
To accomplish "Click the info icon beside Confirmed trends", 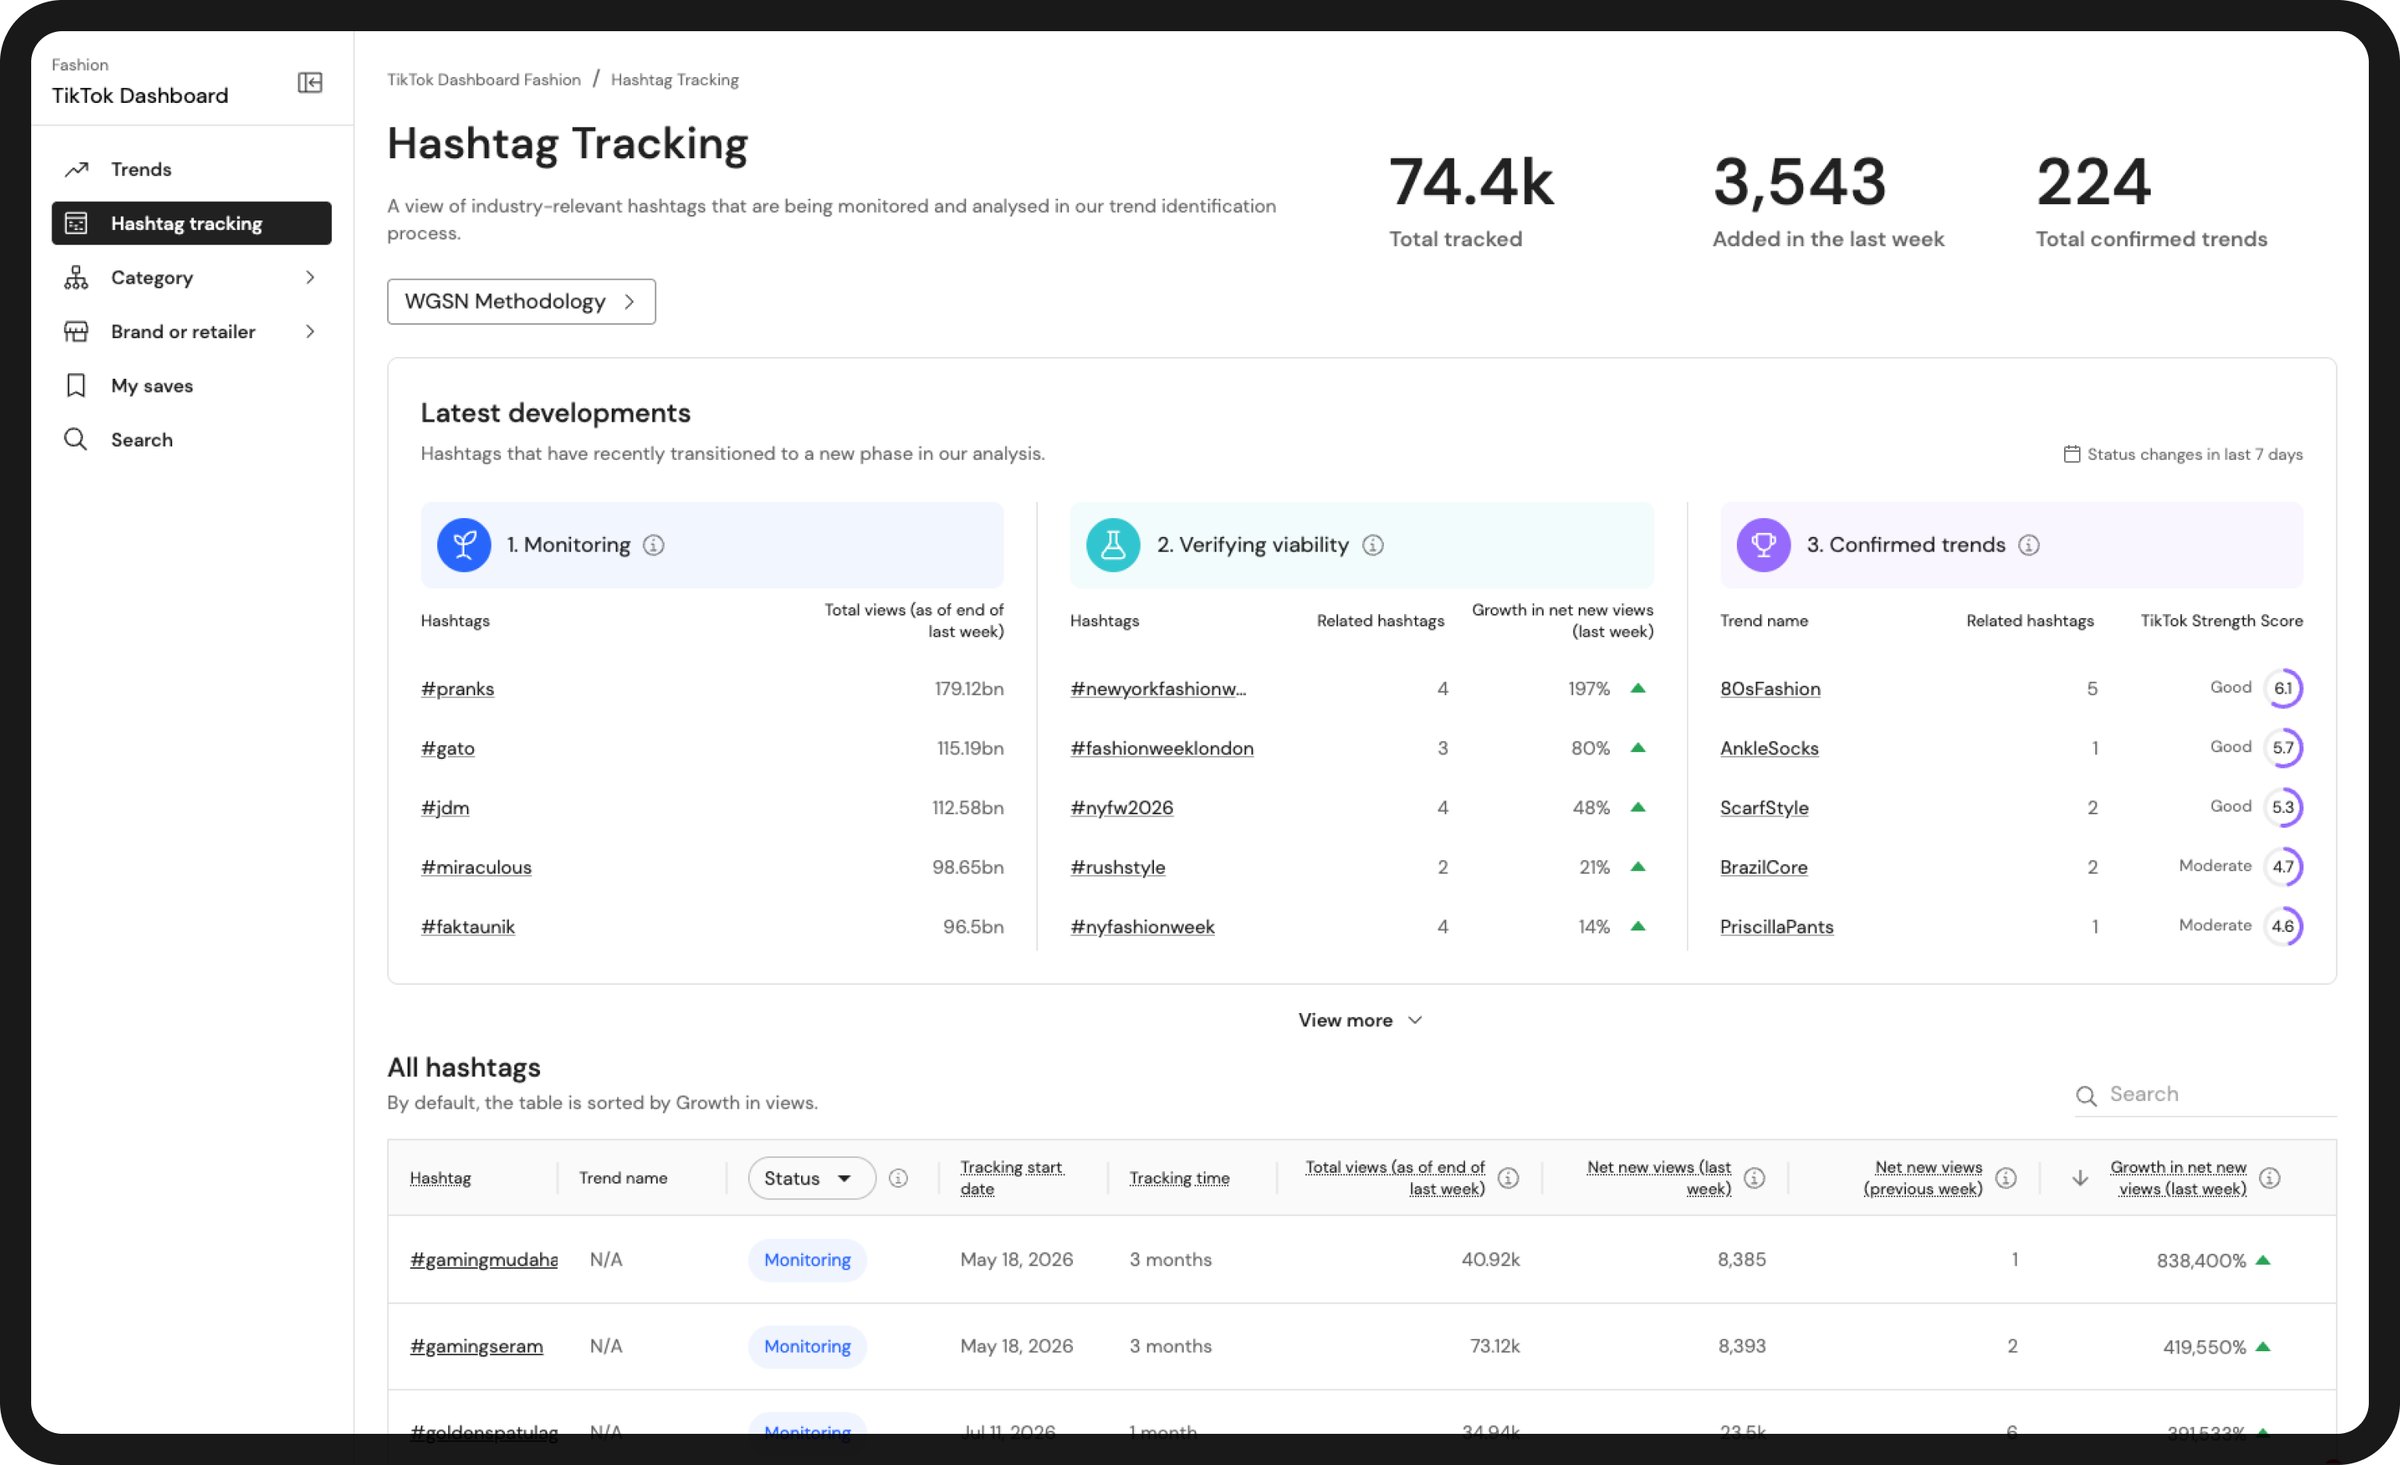I will tap(2029, 545).
